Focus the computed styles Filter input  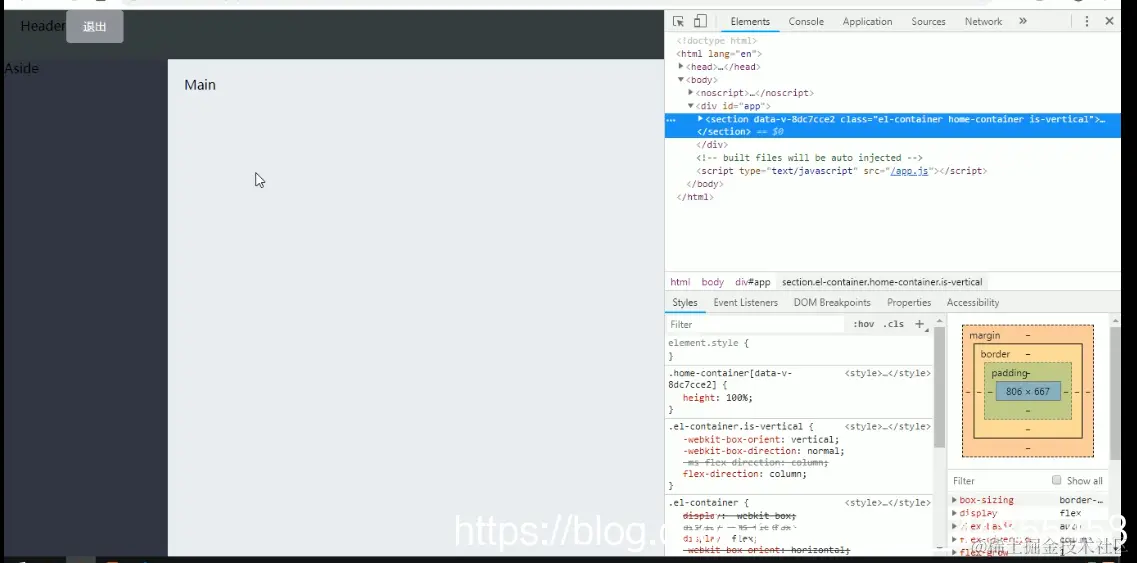tap(997, 480)
